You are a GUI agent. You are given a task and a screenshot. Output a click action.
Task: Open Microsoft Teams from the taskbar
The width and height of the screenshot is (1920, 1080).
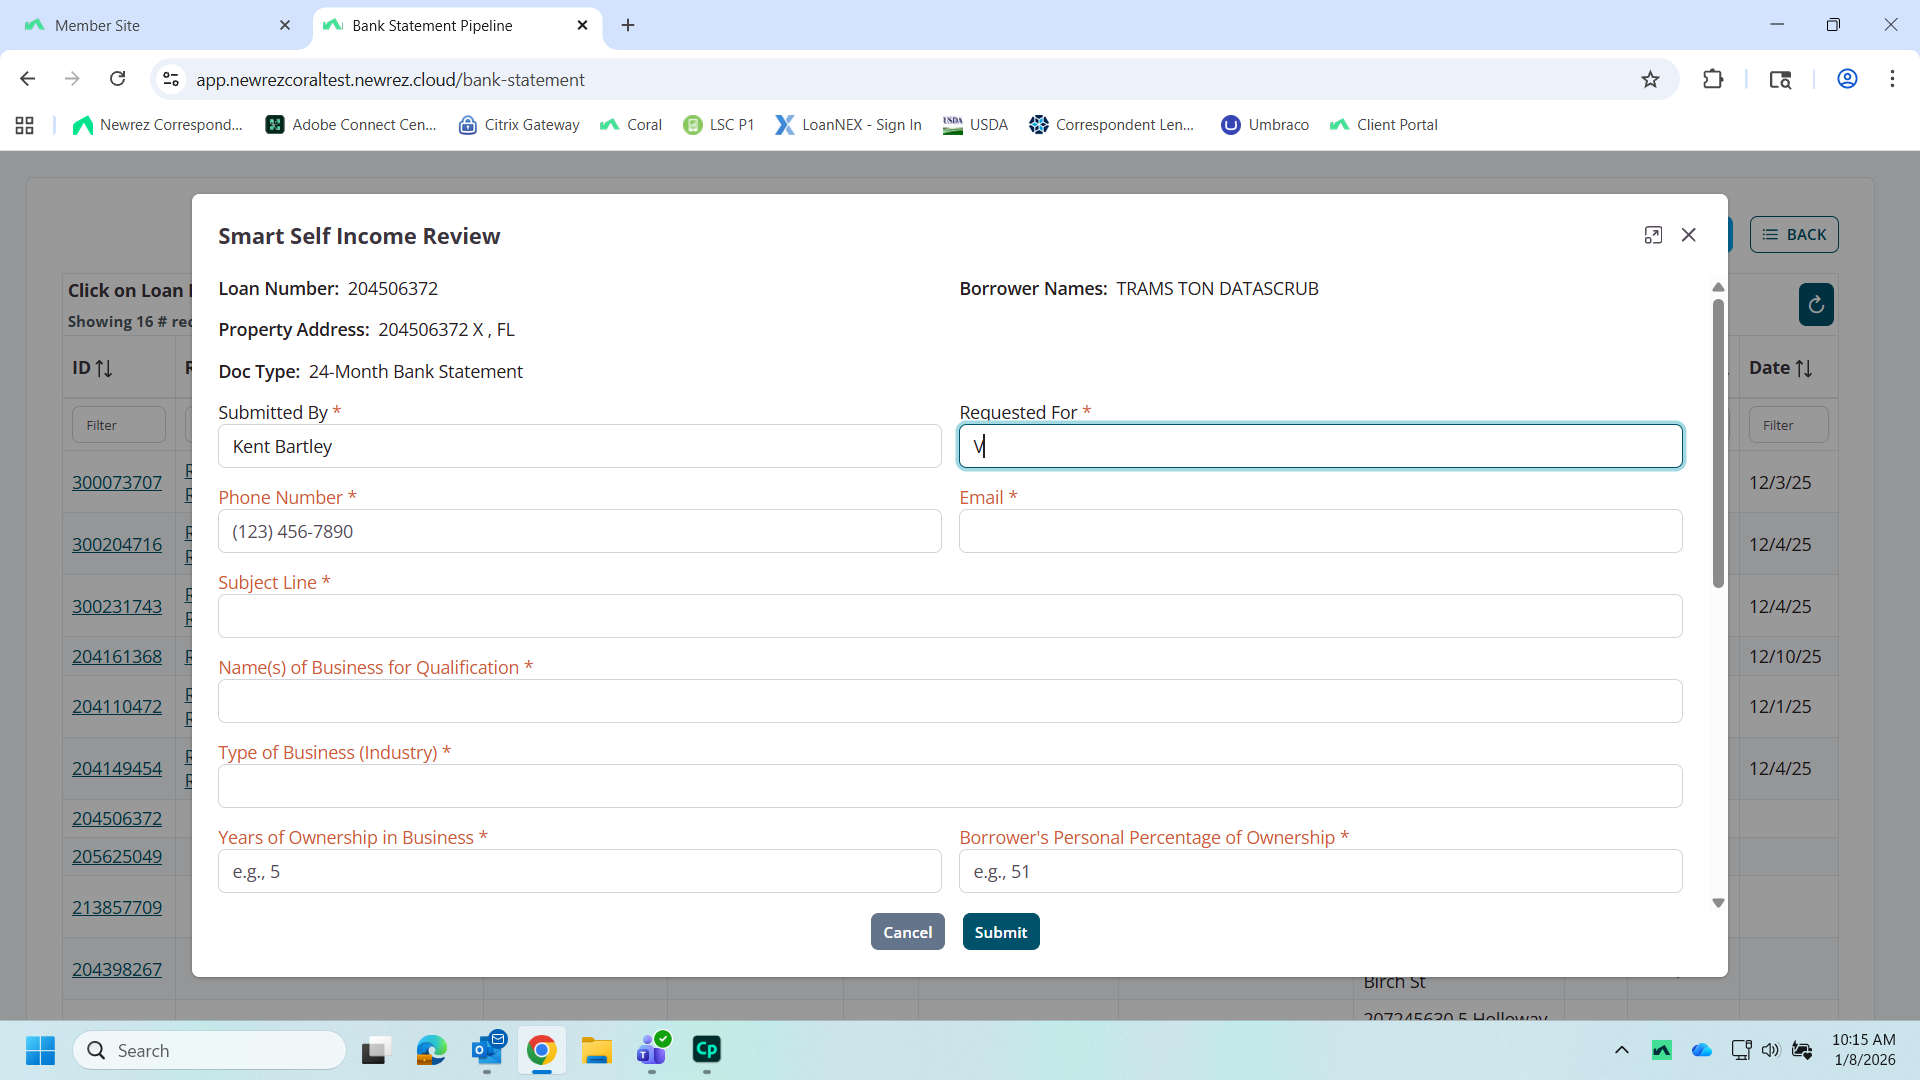[651, 1050]
